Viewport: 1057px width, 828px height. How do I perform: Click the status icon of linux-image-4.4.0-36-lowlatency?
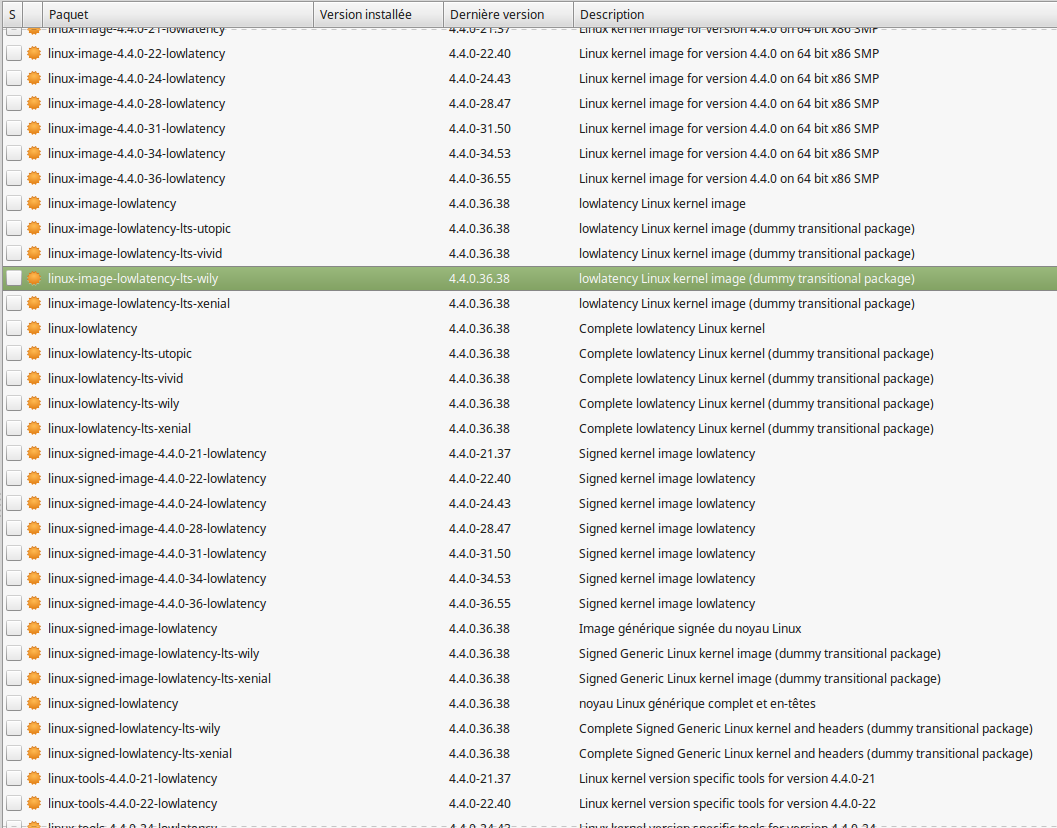(34, 179)
